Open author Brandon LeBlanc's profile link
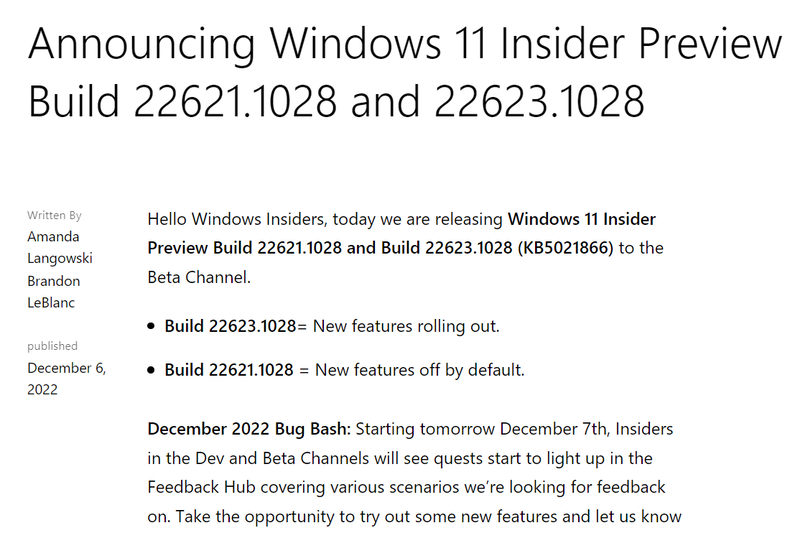800x533 pixels. (54, 292)
